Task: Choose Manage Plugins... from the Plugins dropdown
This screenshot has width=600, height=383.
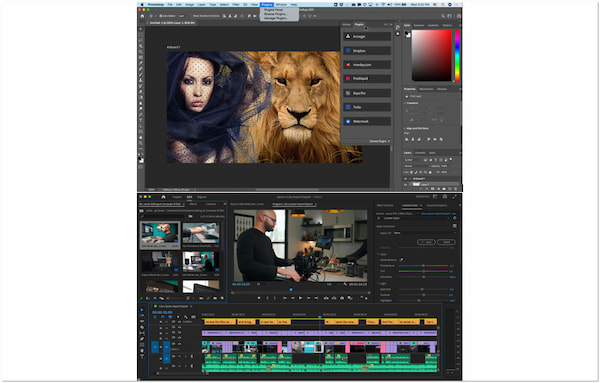Action: coord(276,18)
